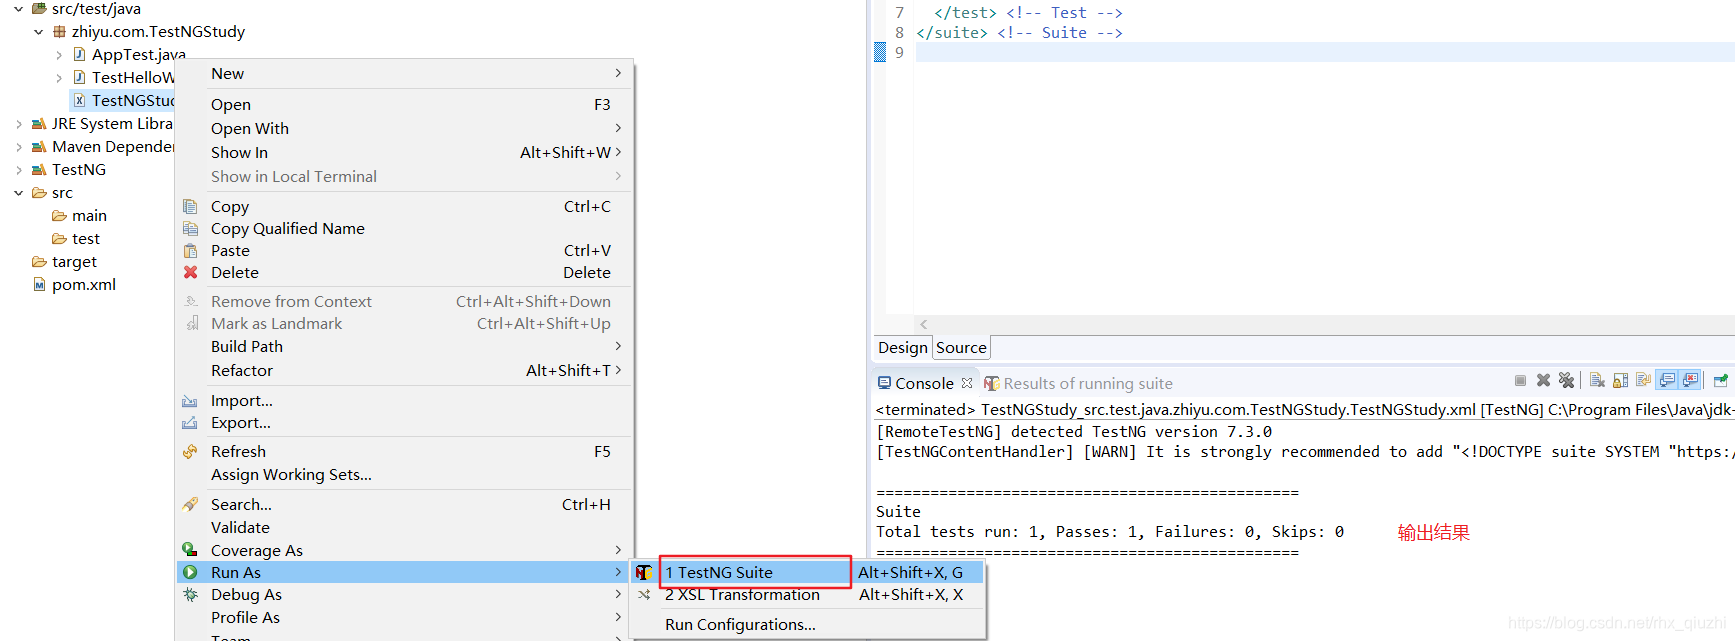Click the TestHelloWorld java file icon

point(79,77)
